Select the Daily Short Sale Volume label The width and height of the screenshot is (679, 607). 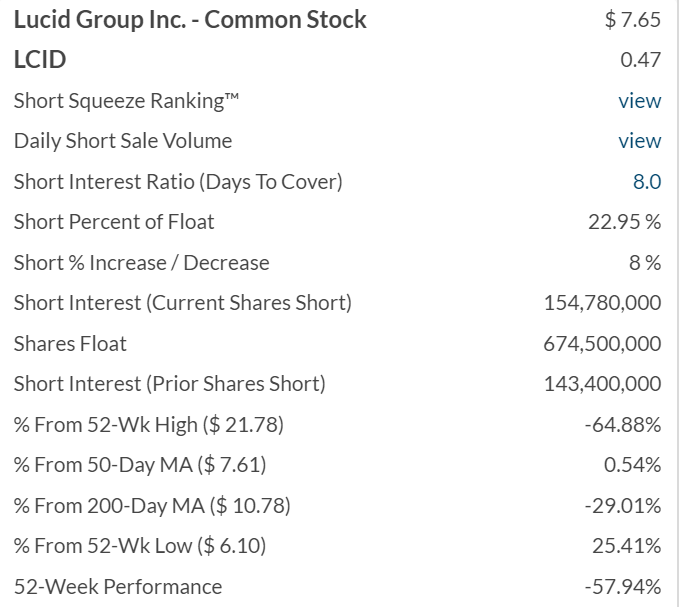pos(123,141)
